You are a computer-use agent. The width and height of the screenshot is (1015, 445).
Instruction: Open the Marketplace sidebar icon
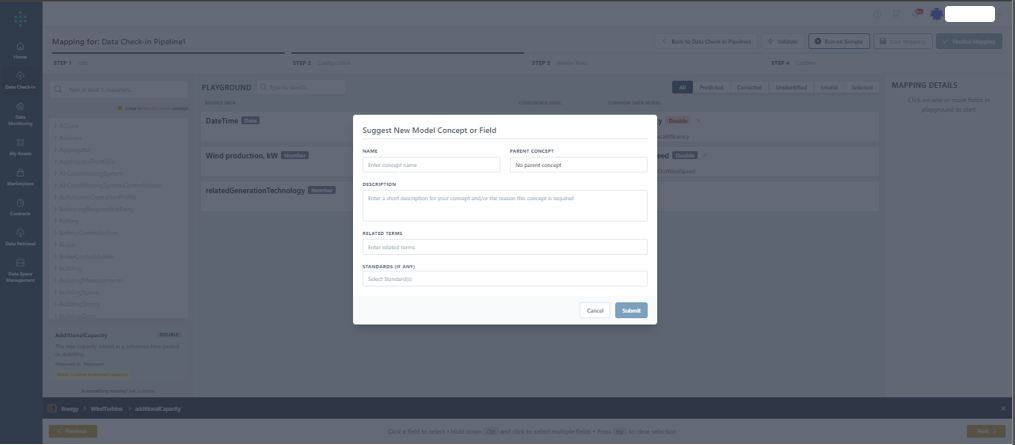coord(20,177)
